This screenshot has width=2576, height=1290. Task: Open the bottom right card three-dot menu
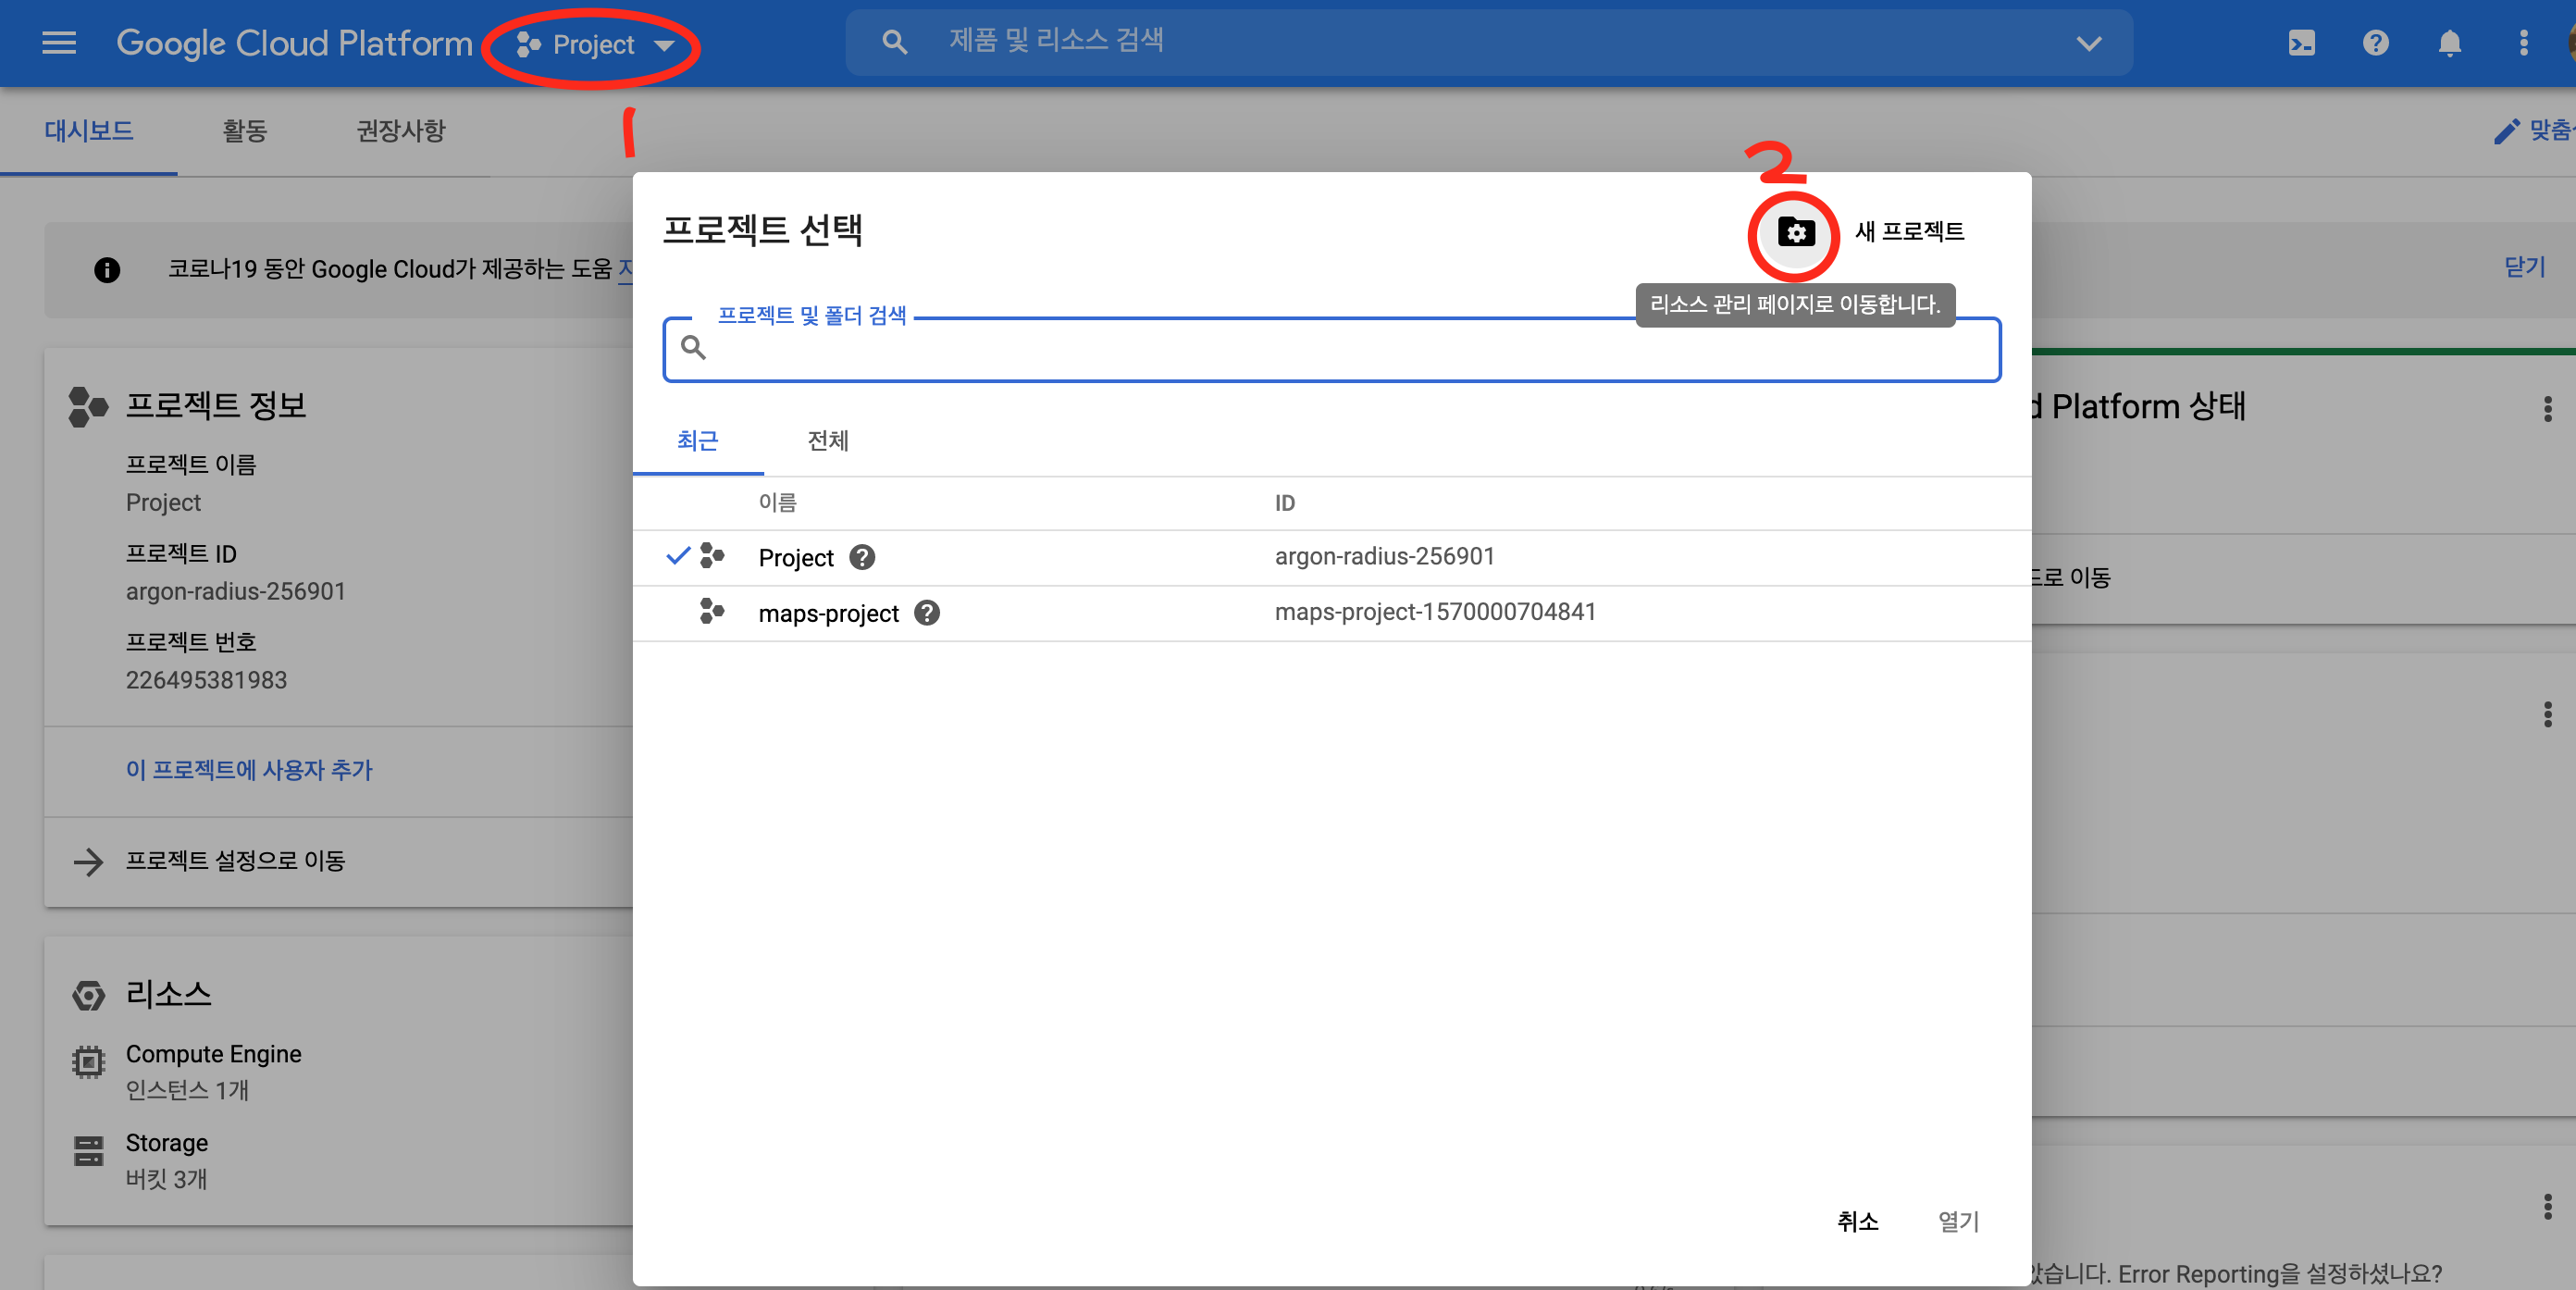pos(2547,1207)
